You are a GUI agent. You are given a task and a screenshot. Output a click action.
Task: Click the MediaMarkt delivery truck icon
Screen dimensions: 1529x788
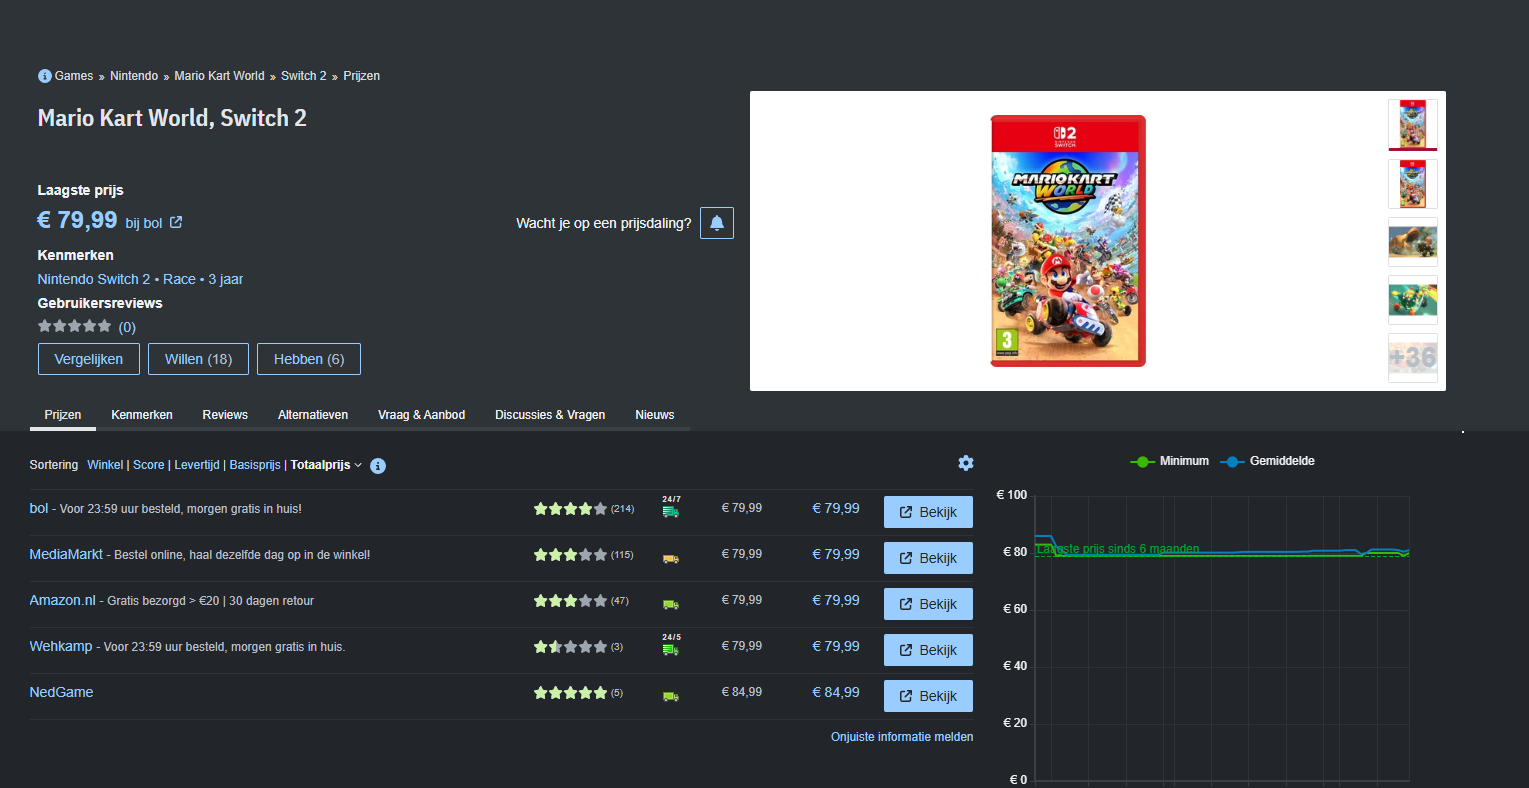click(x=671, y=558)
